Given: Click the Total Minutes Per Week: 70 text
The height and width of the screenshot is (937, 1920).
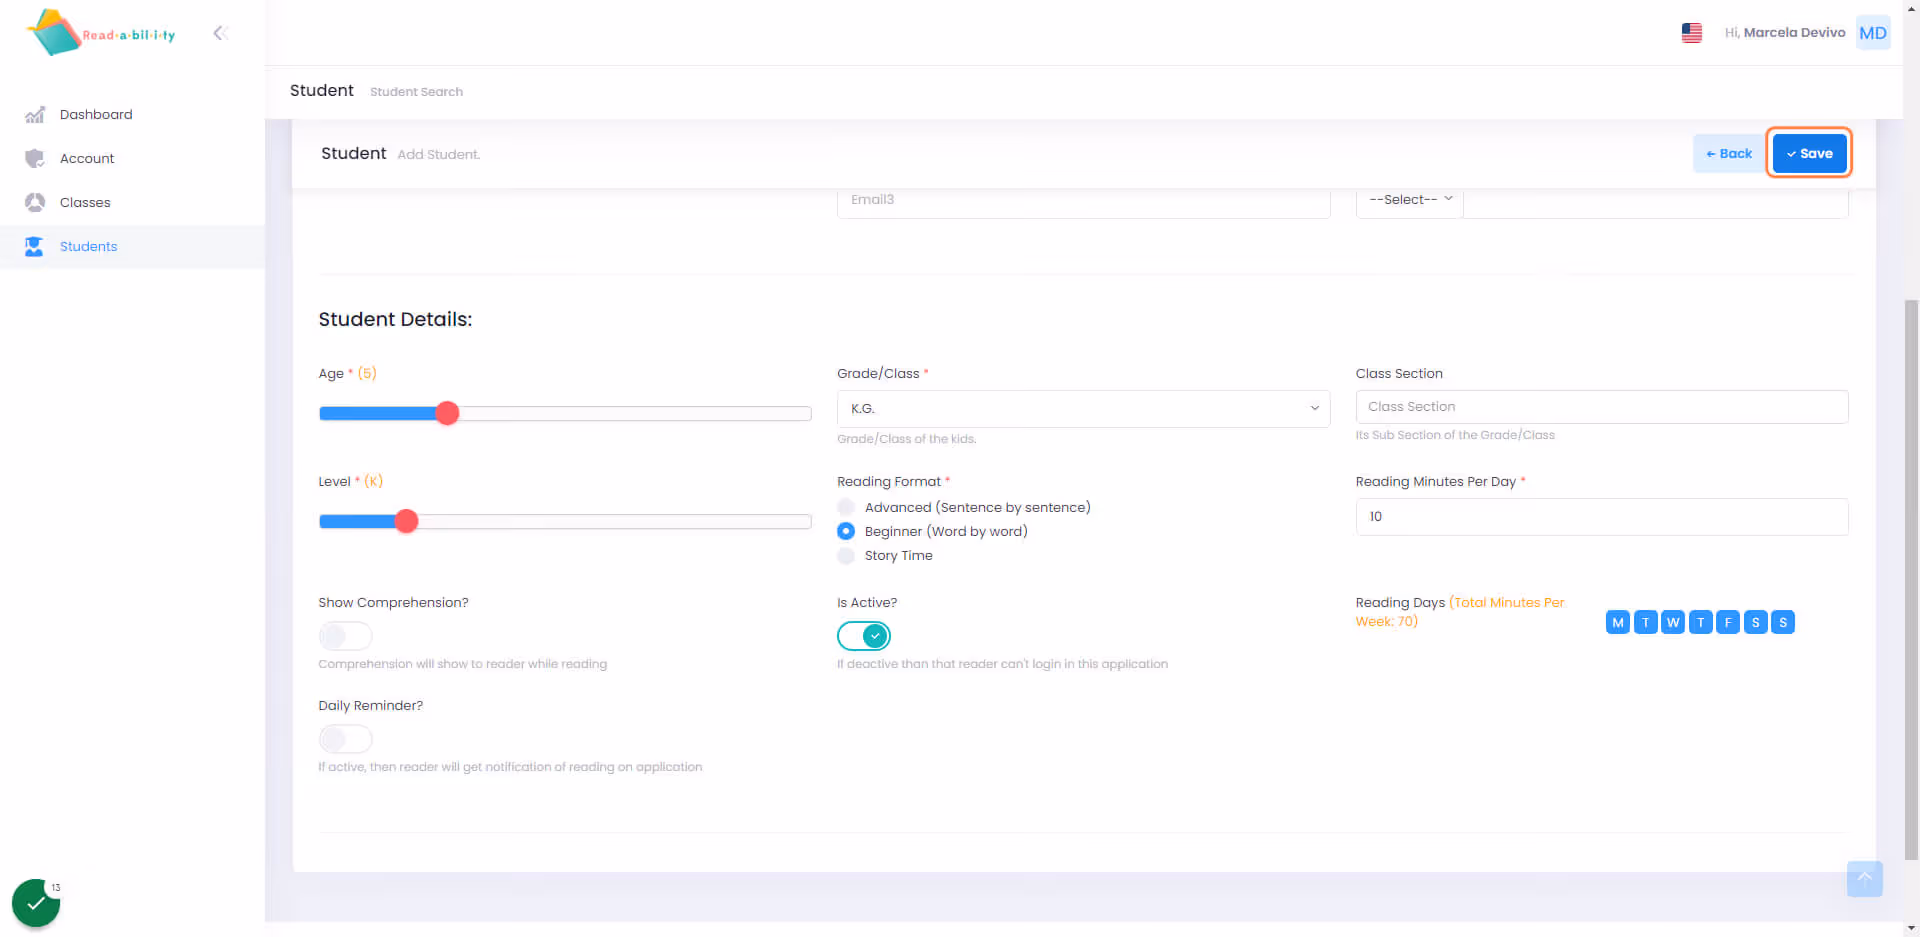Looking at the screenshot, I should [1460, 611].
